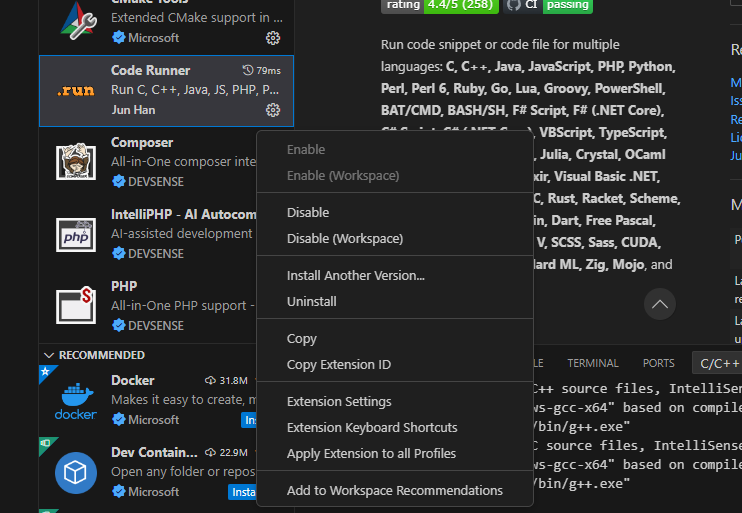
Task: Switch to the TERMINAL panel tab
Action: [592, 363]
